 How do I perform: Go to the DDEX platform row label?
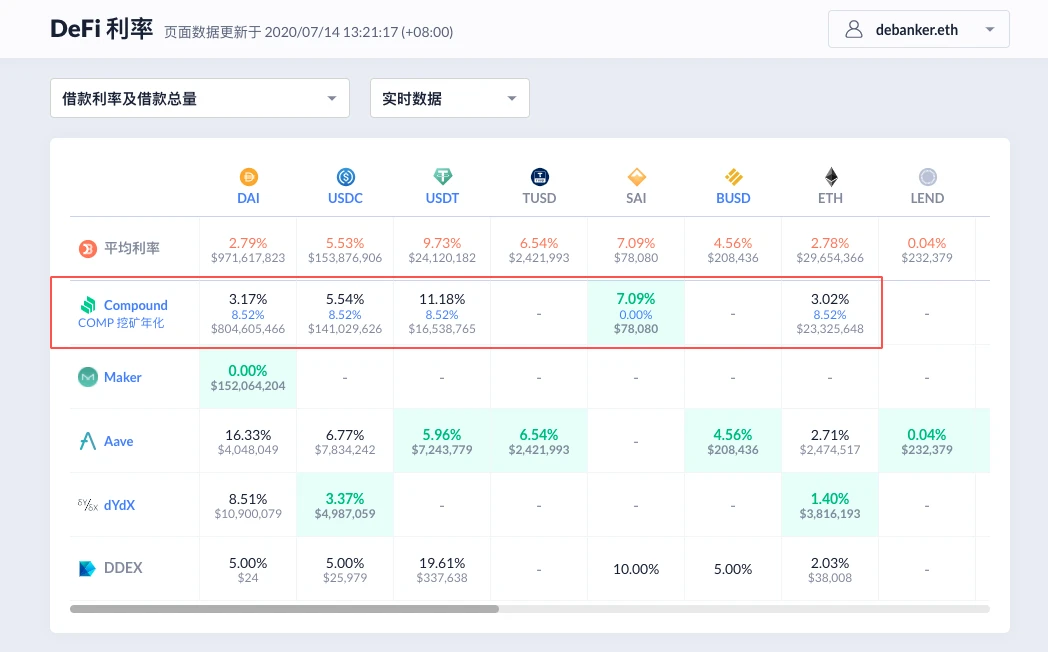[x=122, y=568]
